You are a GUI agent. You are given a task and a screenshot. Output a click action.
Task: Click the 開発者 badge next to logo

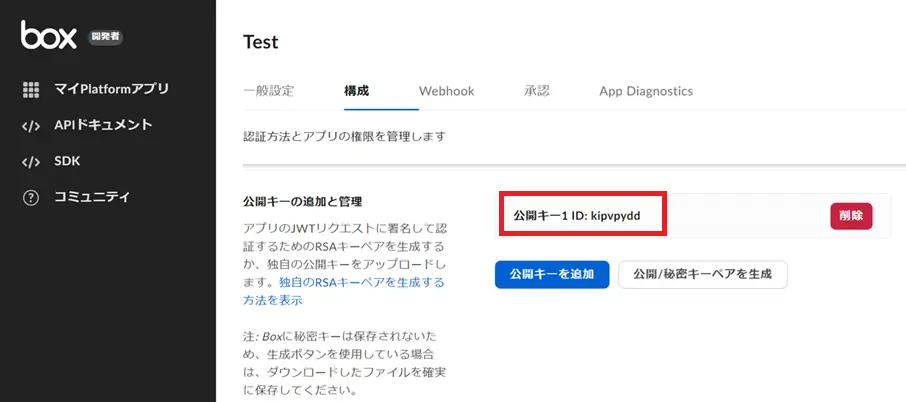click(x=105, y=38)
